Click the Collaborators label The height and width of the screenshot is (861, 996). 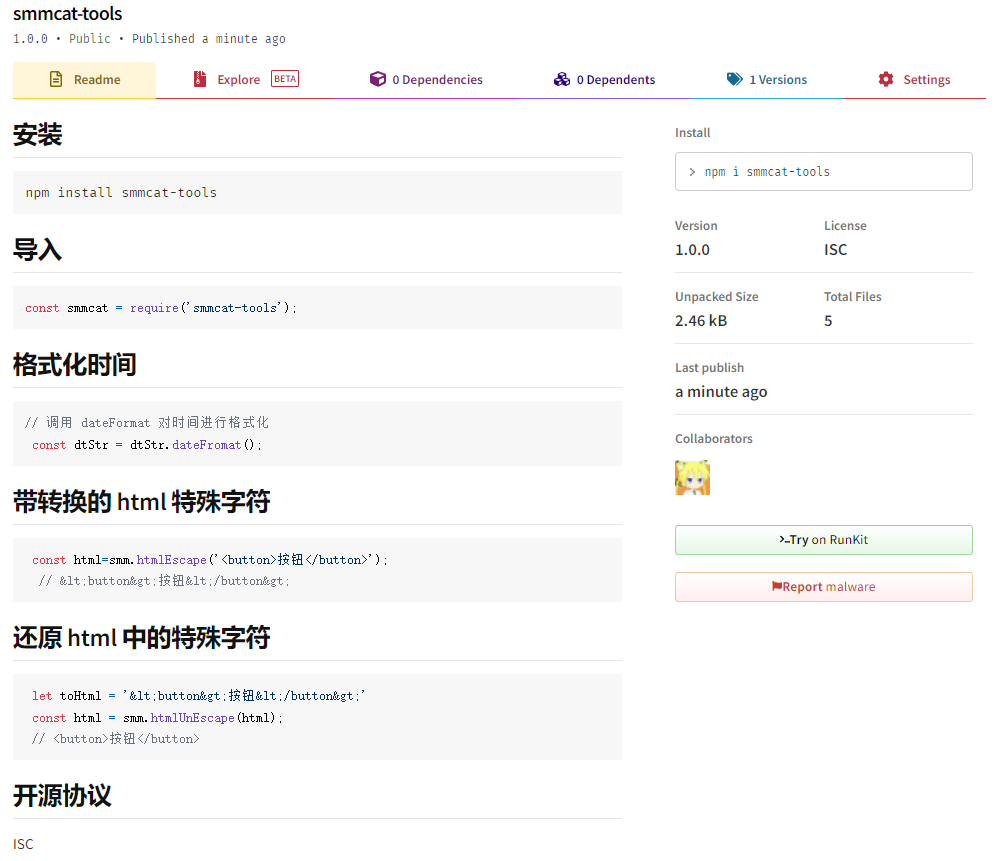tap(713, 439)
